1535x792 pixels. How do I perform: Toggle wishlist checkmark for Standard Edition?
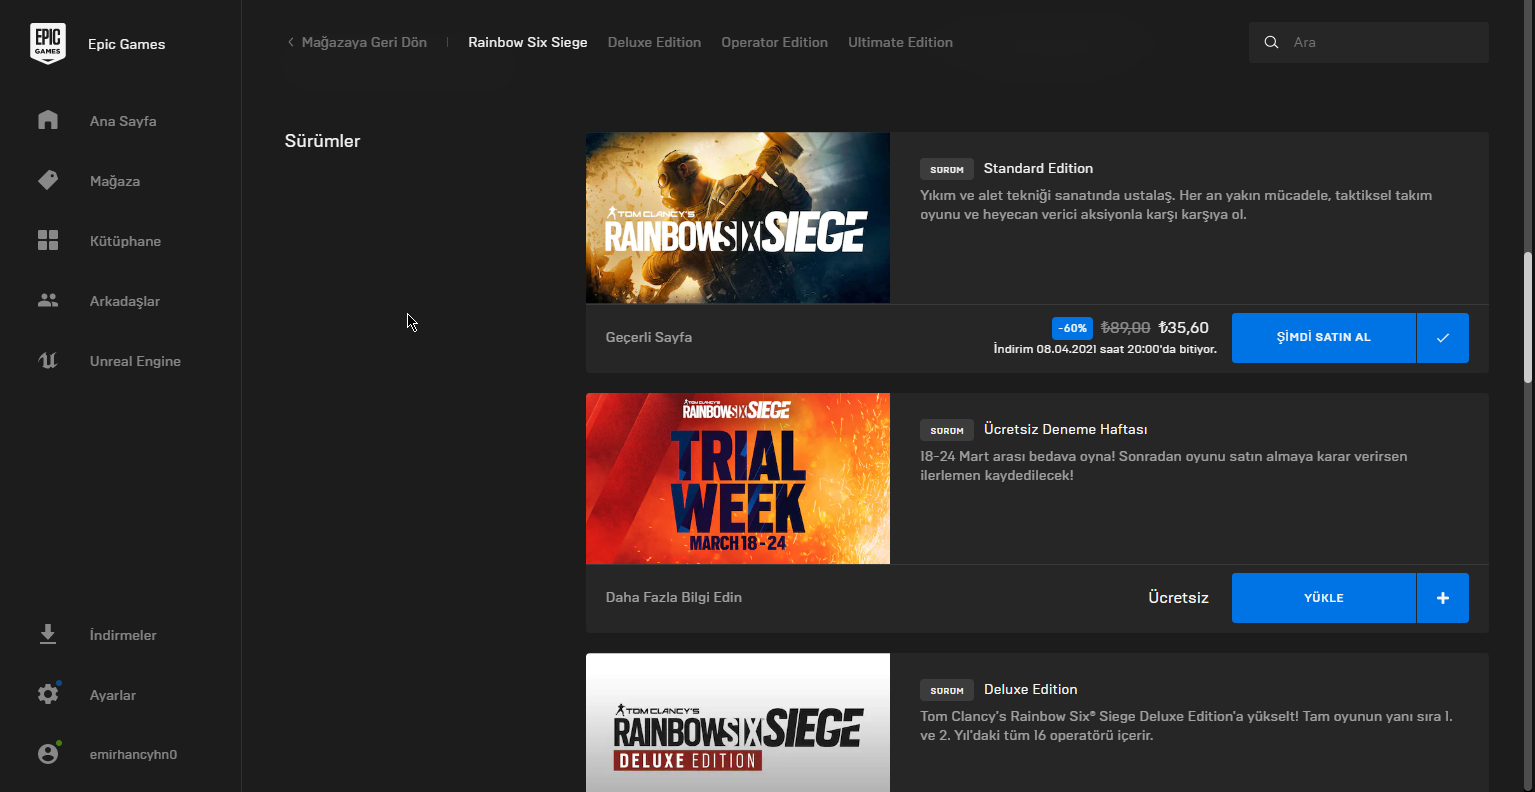[x=1443, y=338]
